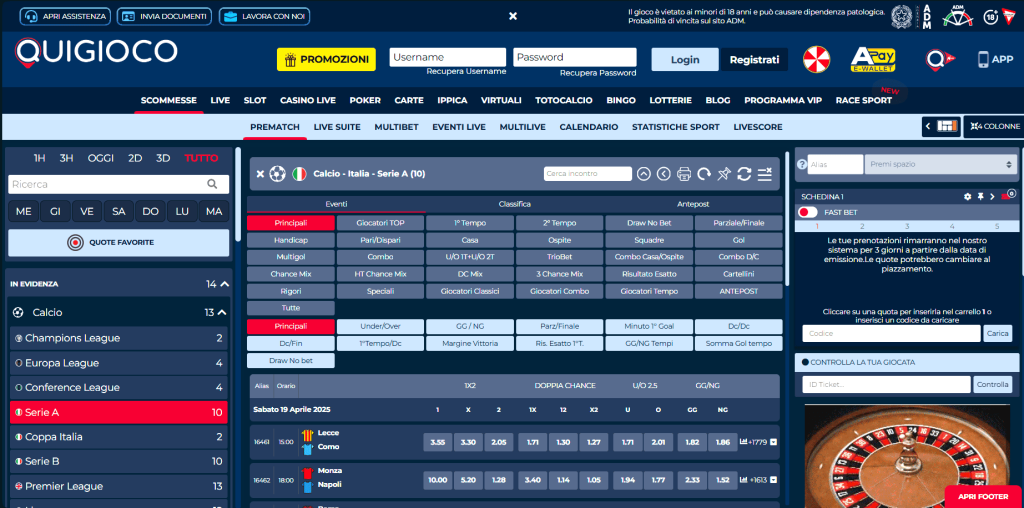Click the printer icon
The image size is (1024, 508).
(x=684, y=174)
